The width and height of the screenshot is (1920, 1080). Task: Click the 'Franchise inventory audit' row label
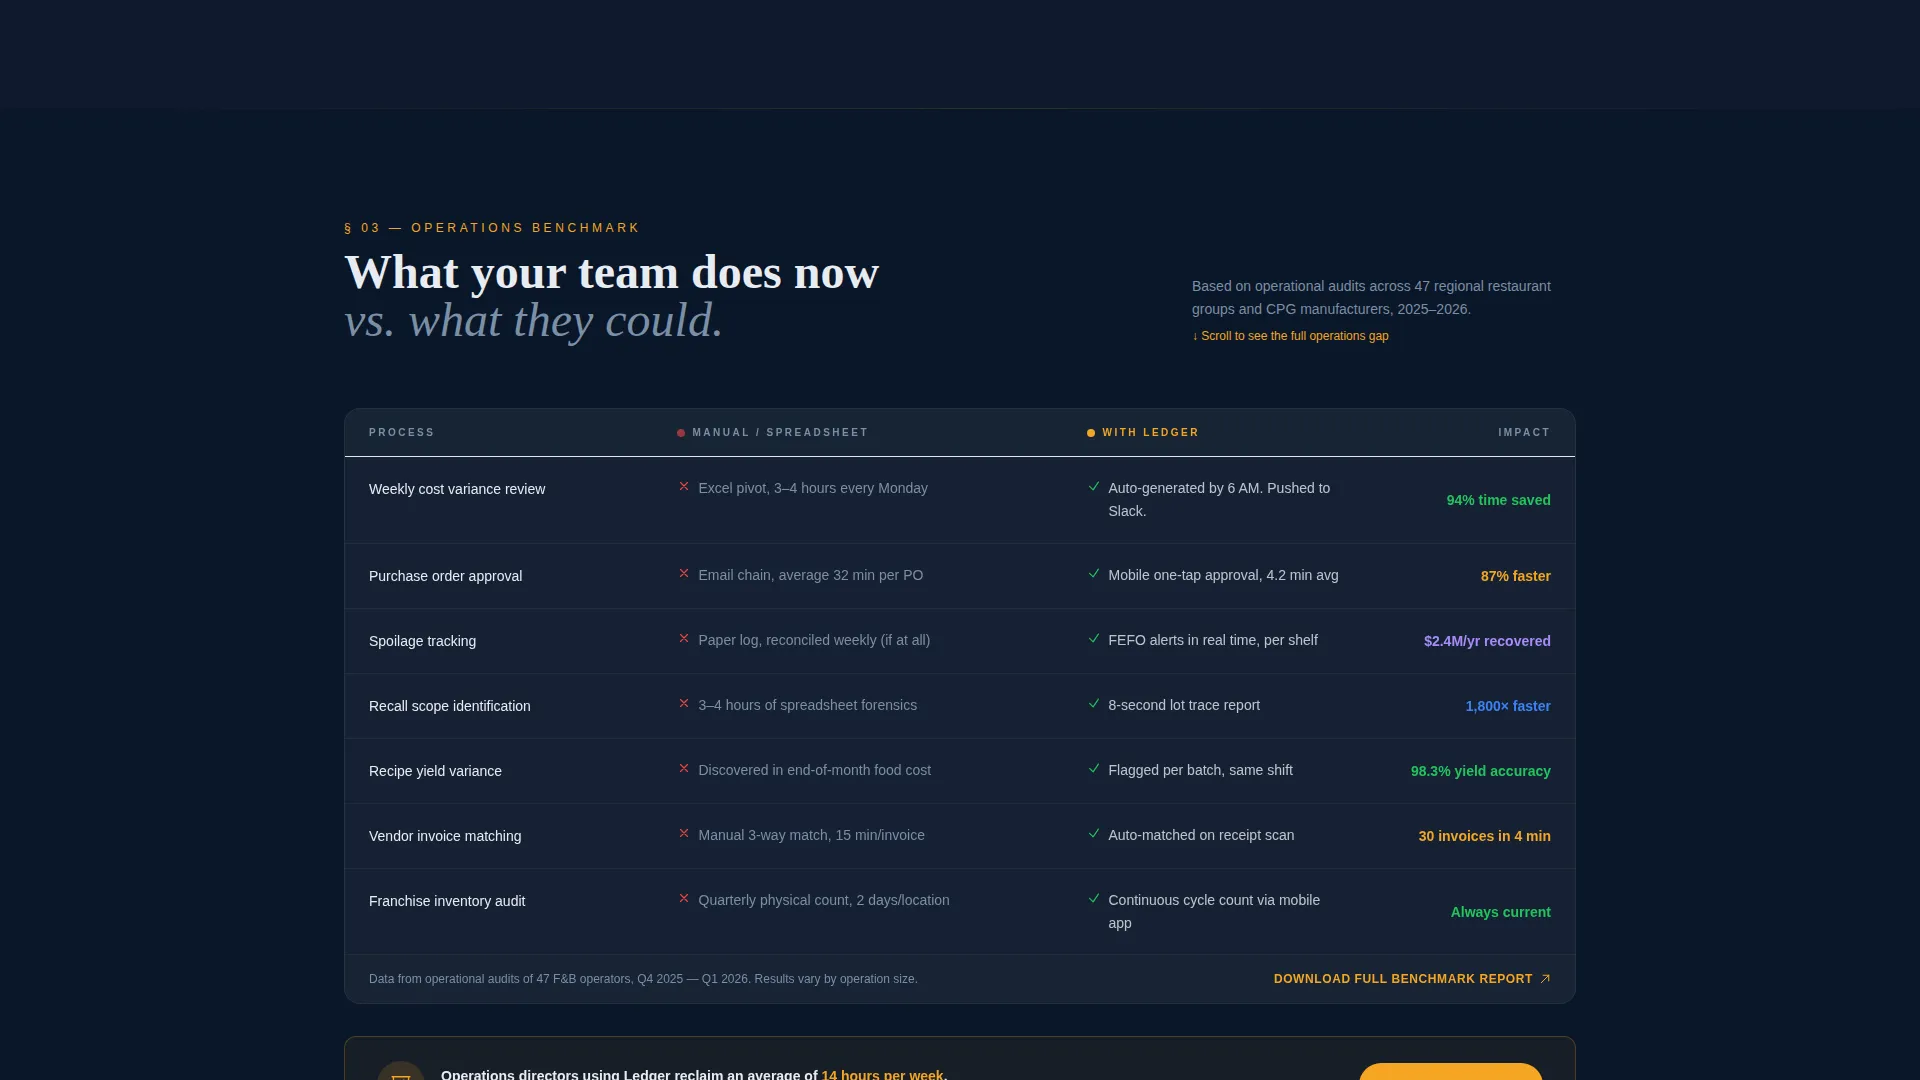(447, 901)
